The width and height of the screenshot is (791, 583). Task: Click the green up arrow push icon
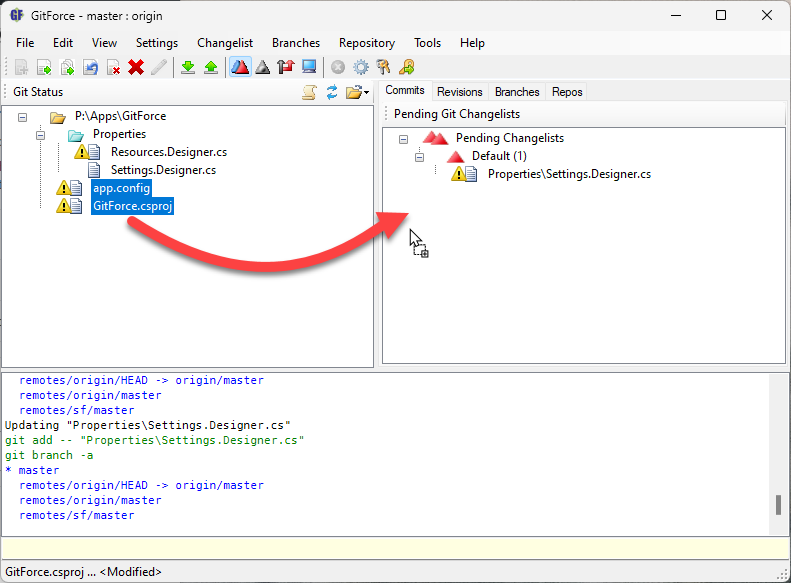[x=211, y=67]
